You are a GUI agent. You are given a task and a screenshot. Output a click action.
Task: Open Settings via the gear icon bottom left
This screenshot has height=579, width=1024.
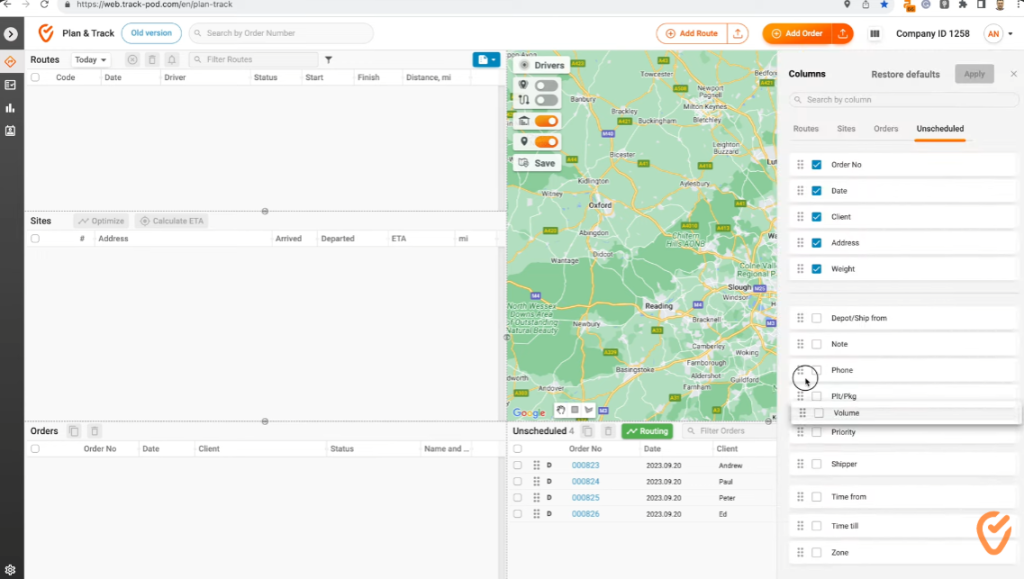point(11,567)
